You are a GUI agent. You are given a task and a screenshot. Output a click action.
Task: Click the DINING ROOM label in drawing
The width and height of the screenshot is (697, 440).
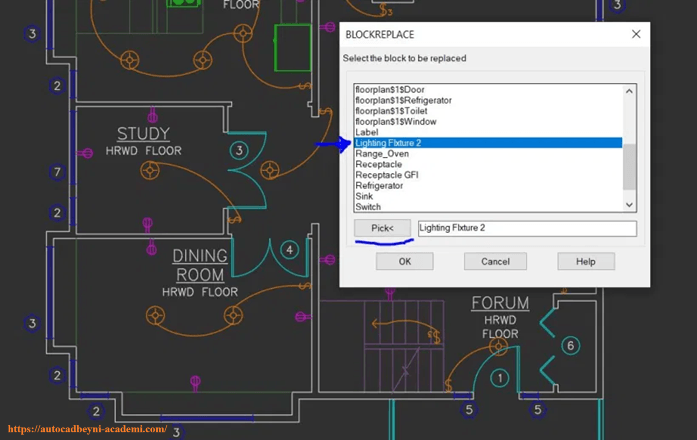point(200,265)
